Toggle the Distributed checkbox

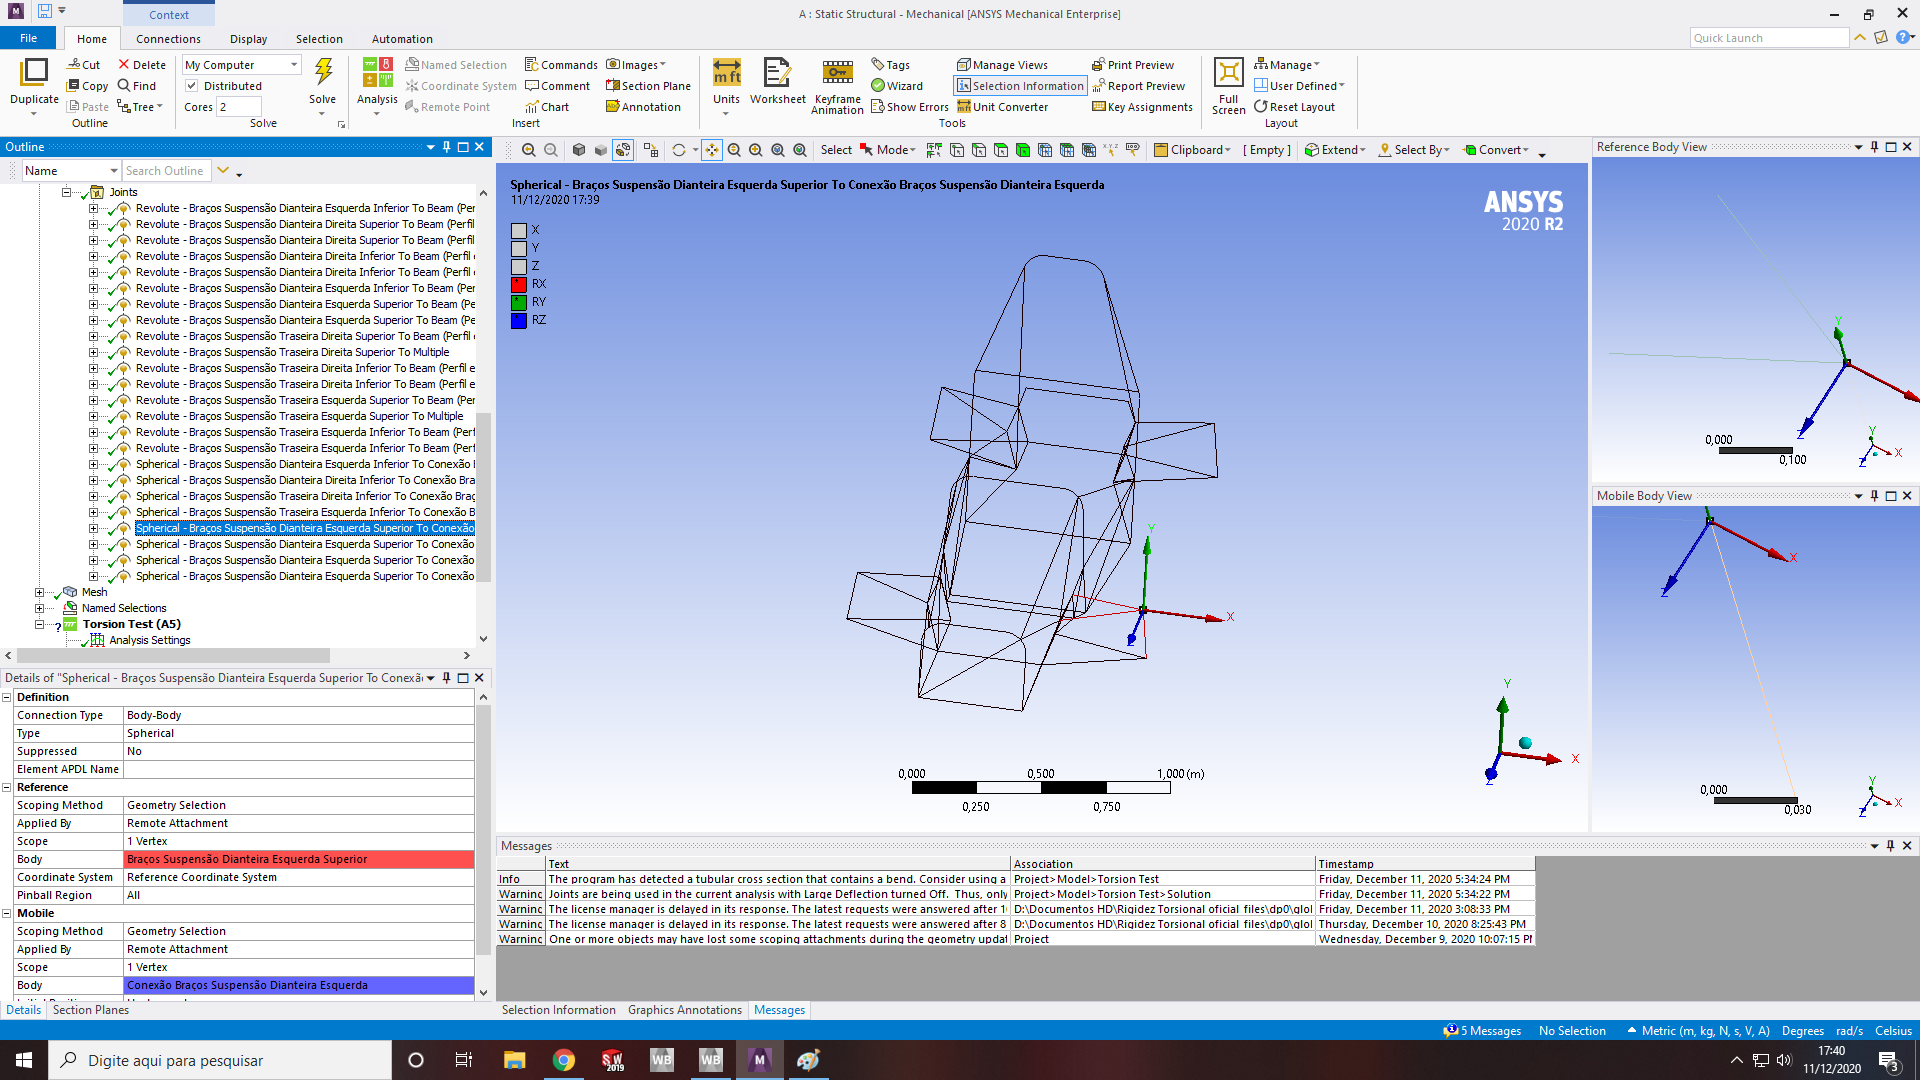[192, 86]
